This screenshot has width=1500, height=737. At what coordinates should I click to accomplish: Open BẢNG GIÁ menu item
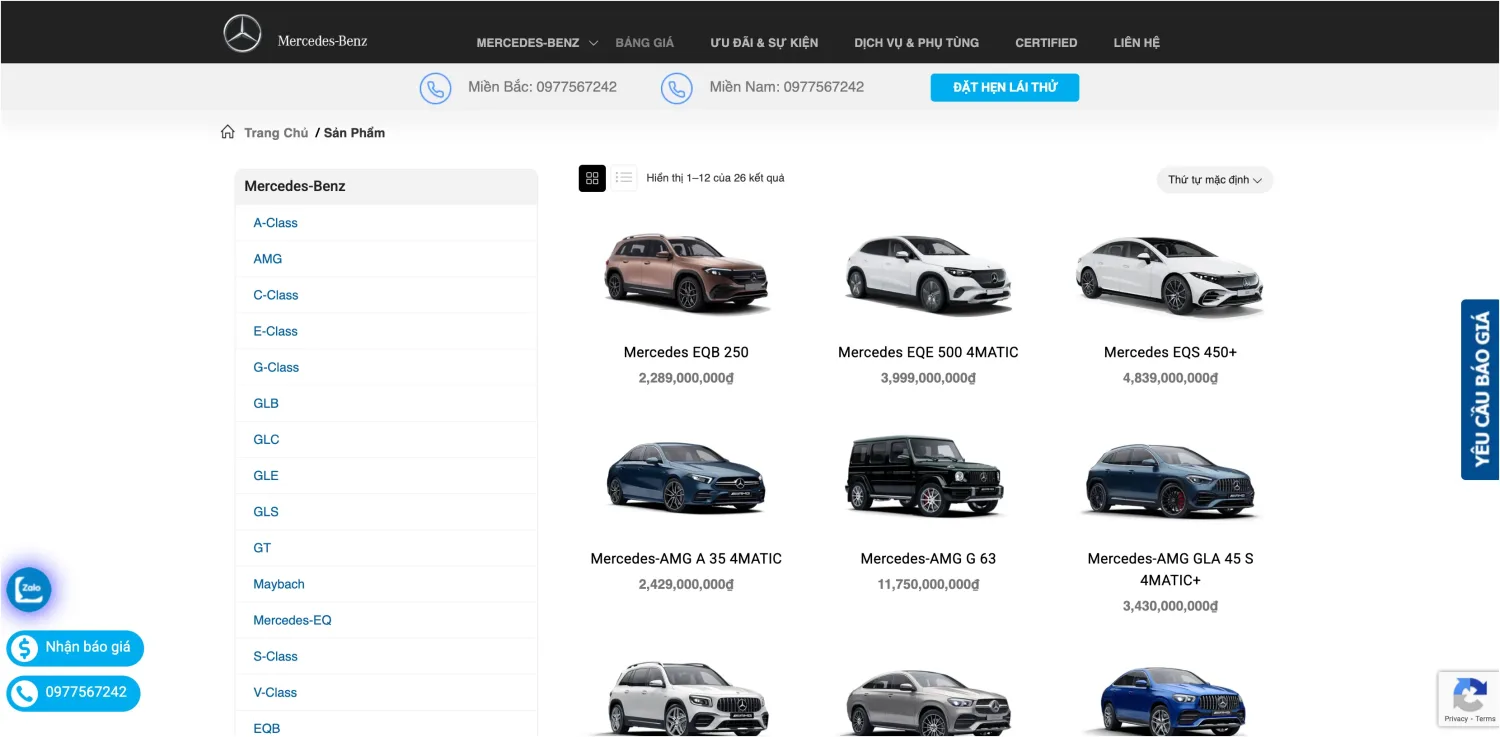click(x=645, y=43)
